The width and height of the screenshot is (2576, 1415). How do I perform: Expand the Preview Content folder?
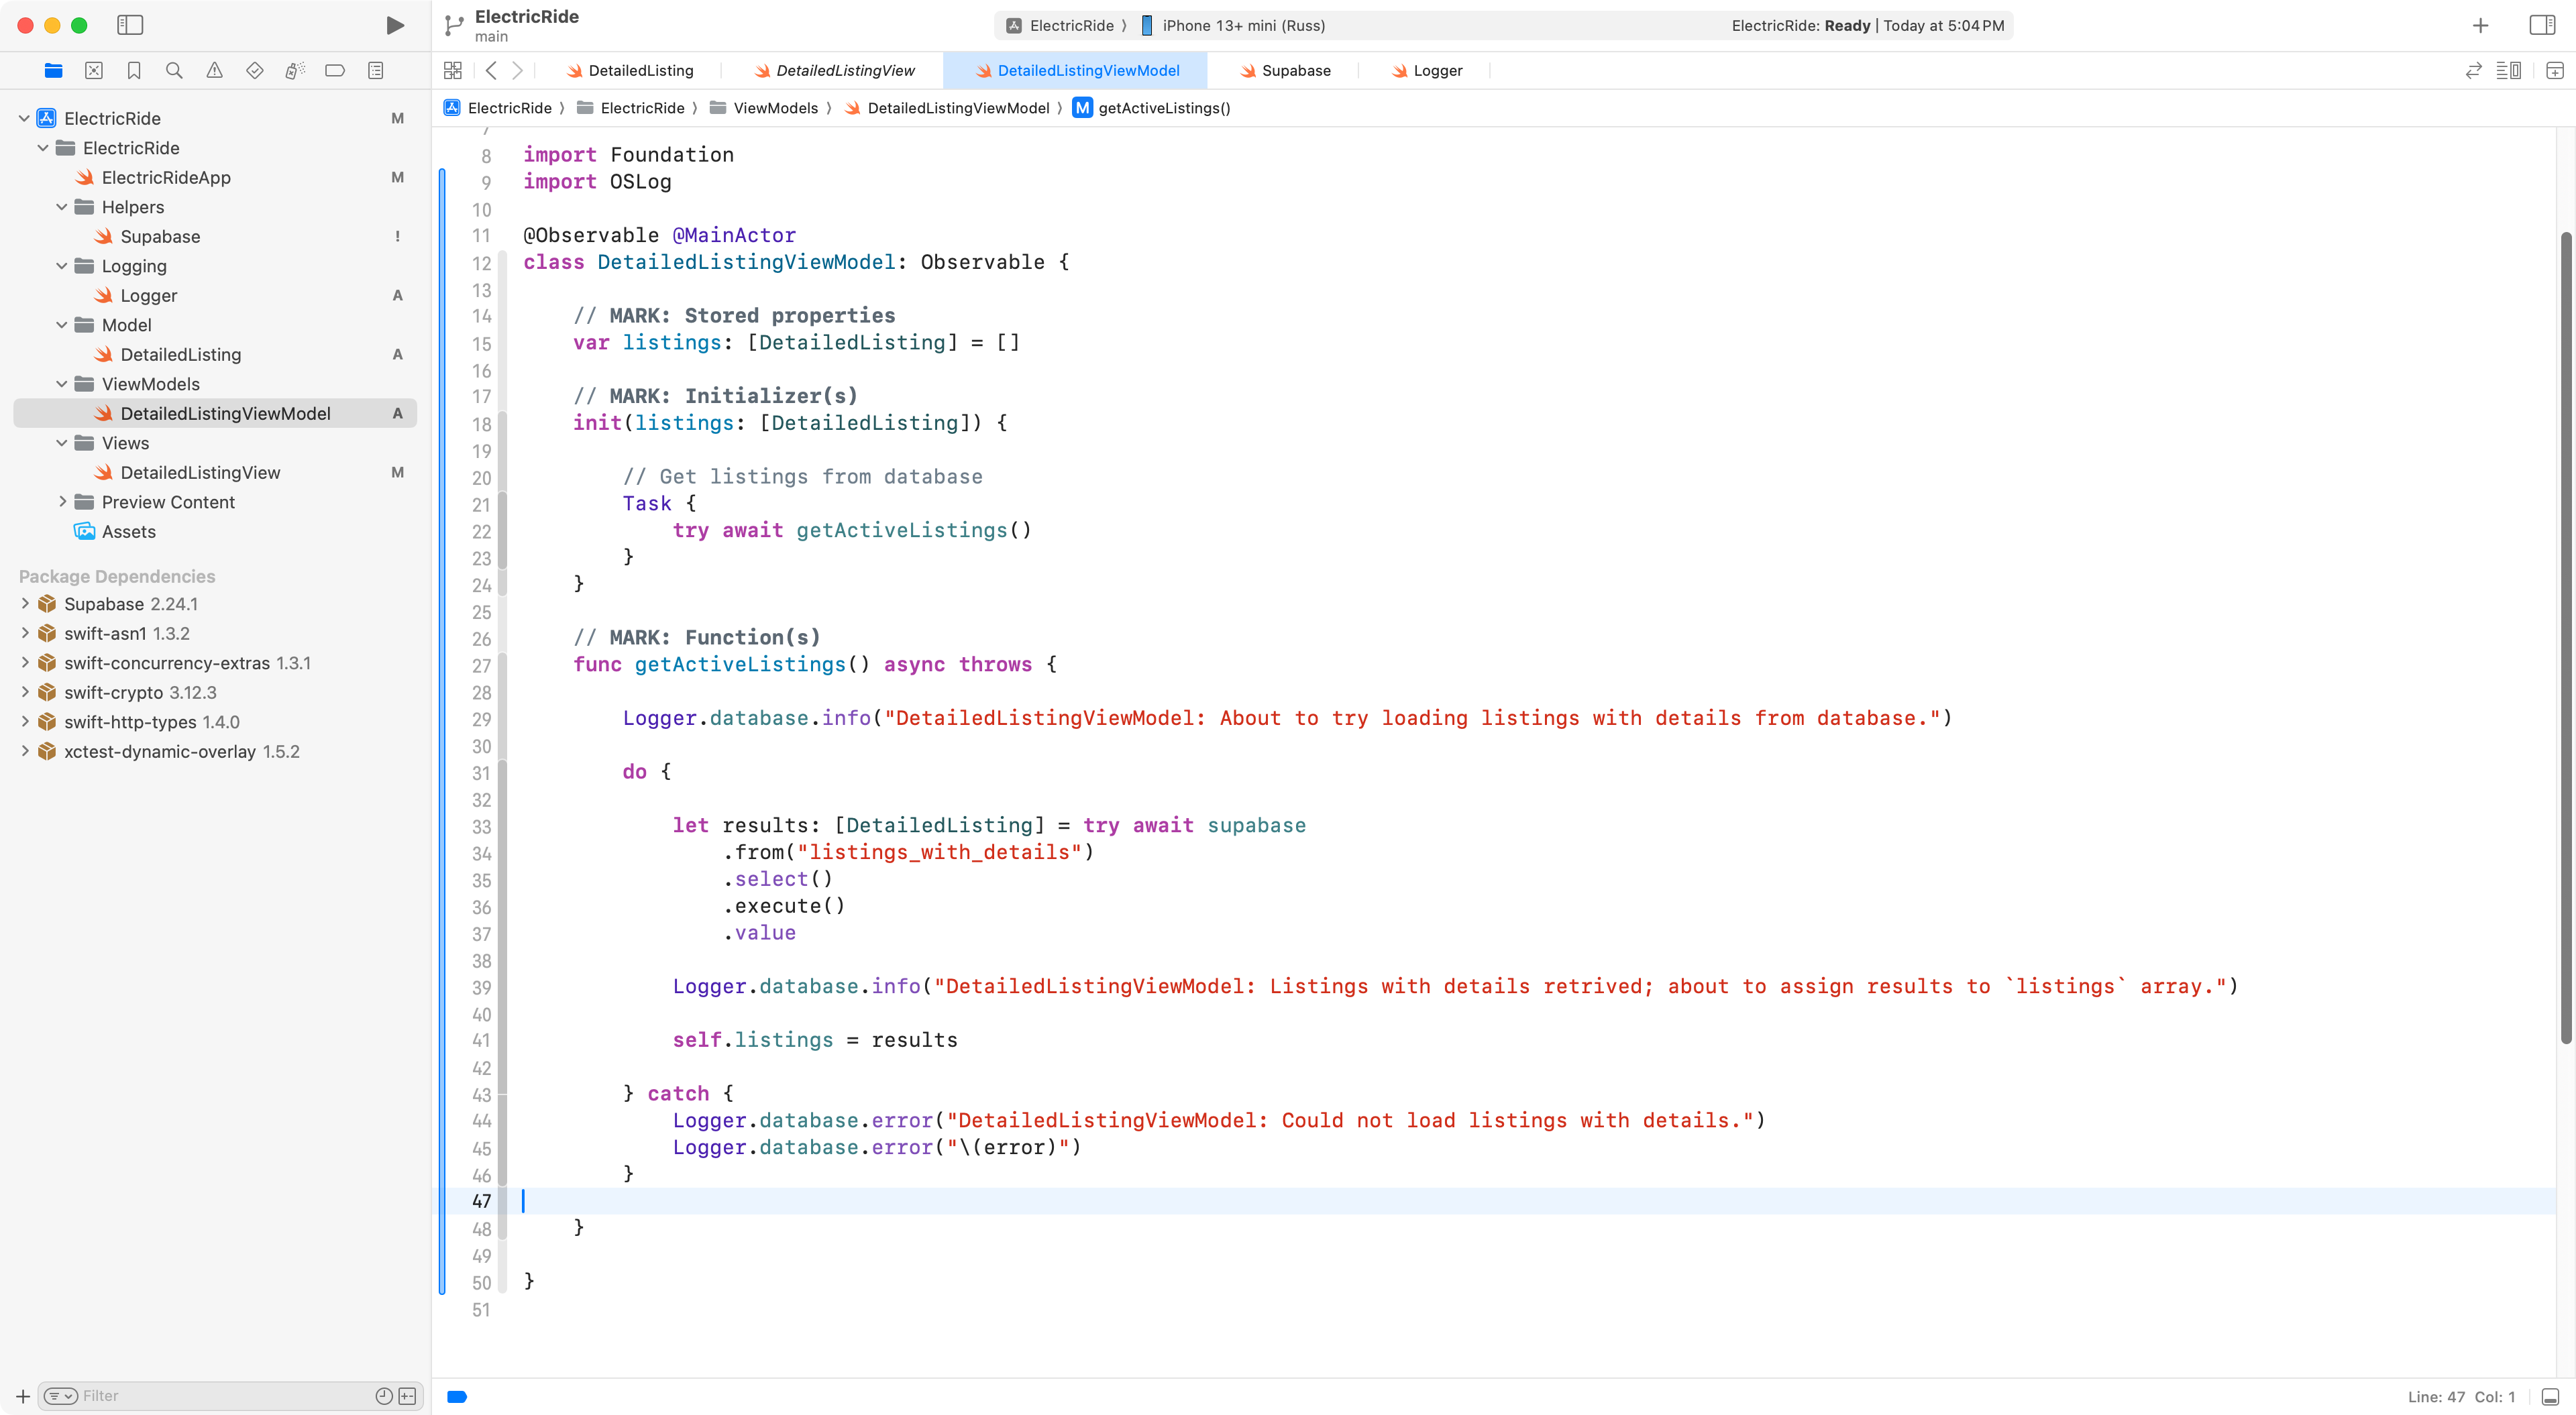(x=62, y=502)
